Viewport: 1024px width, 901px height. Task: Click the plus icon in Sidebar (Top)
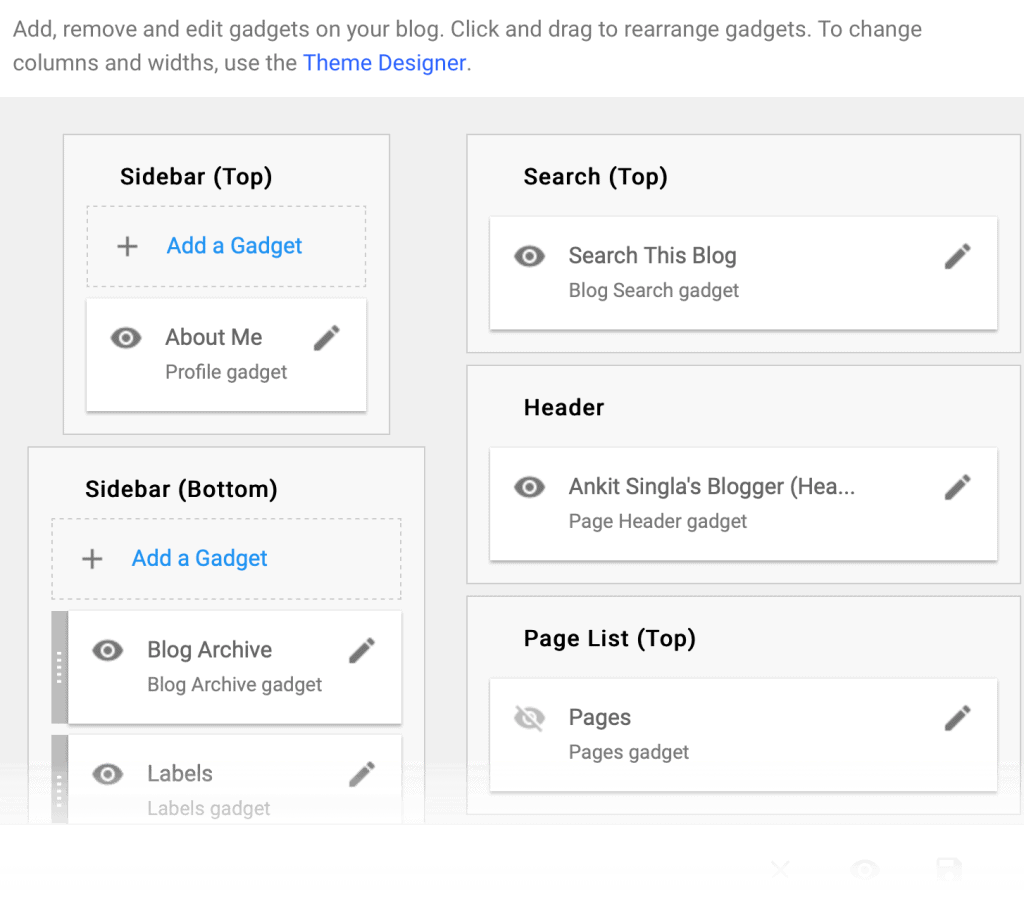[127, 245]
